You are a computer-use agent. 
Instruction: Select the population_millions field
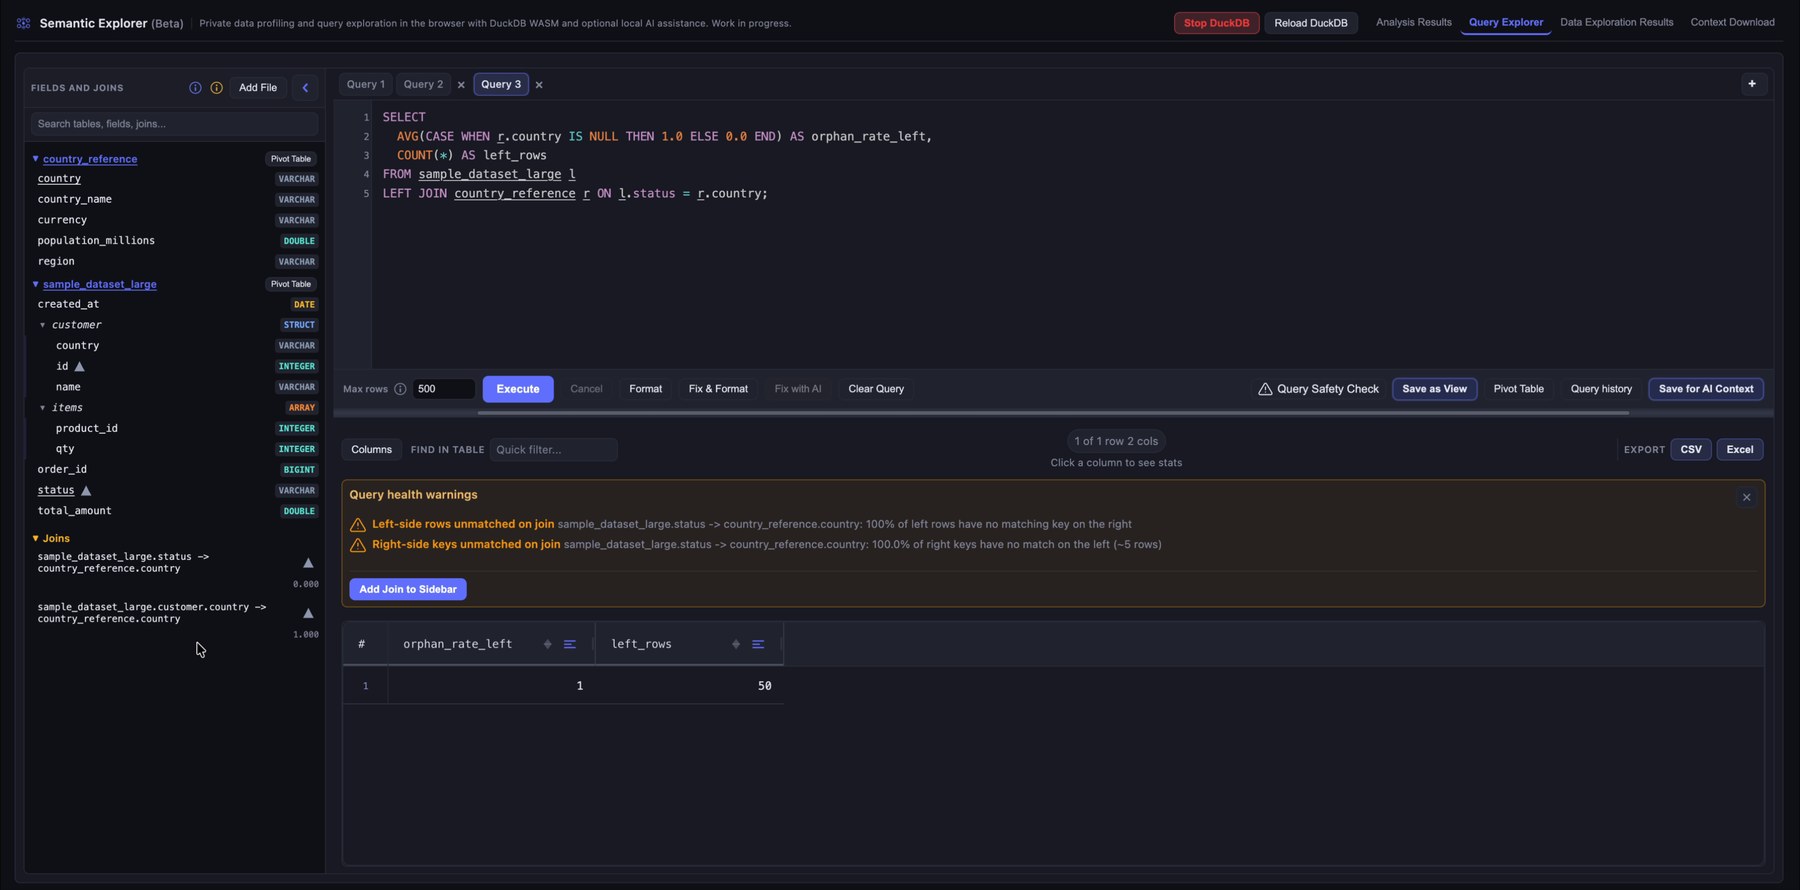pyautogui.click(x=96, y=241)
